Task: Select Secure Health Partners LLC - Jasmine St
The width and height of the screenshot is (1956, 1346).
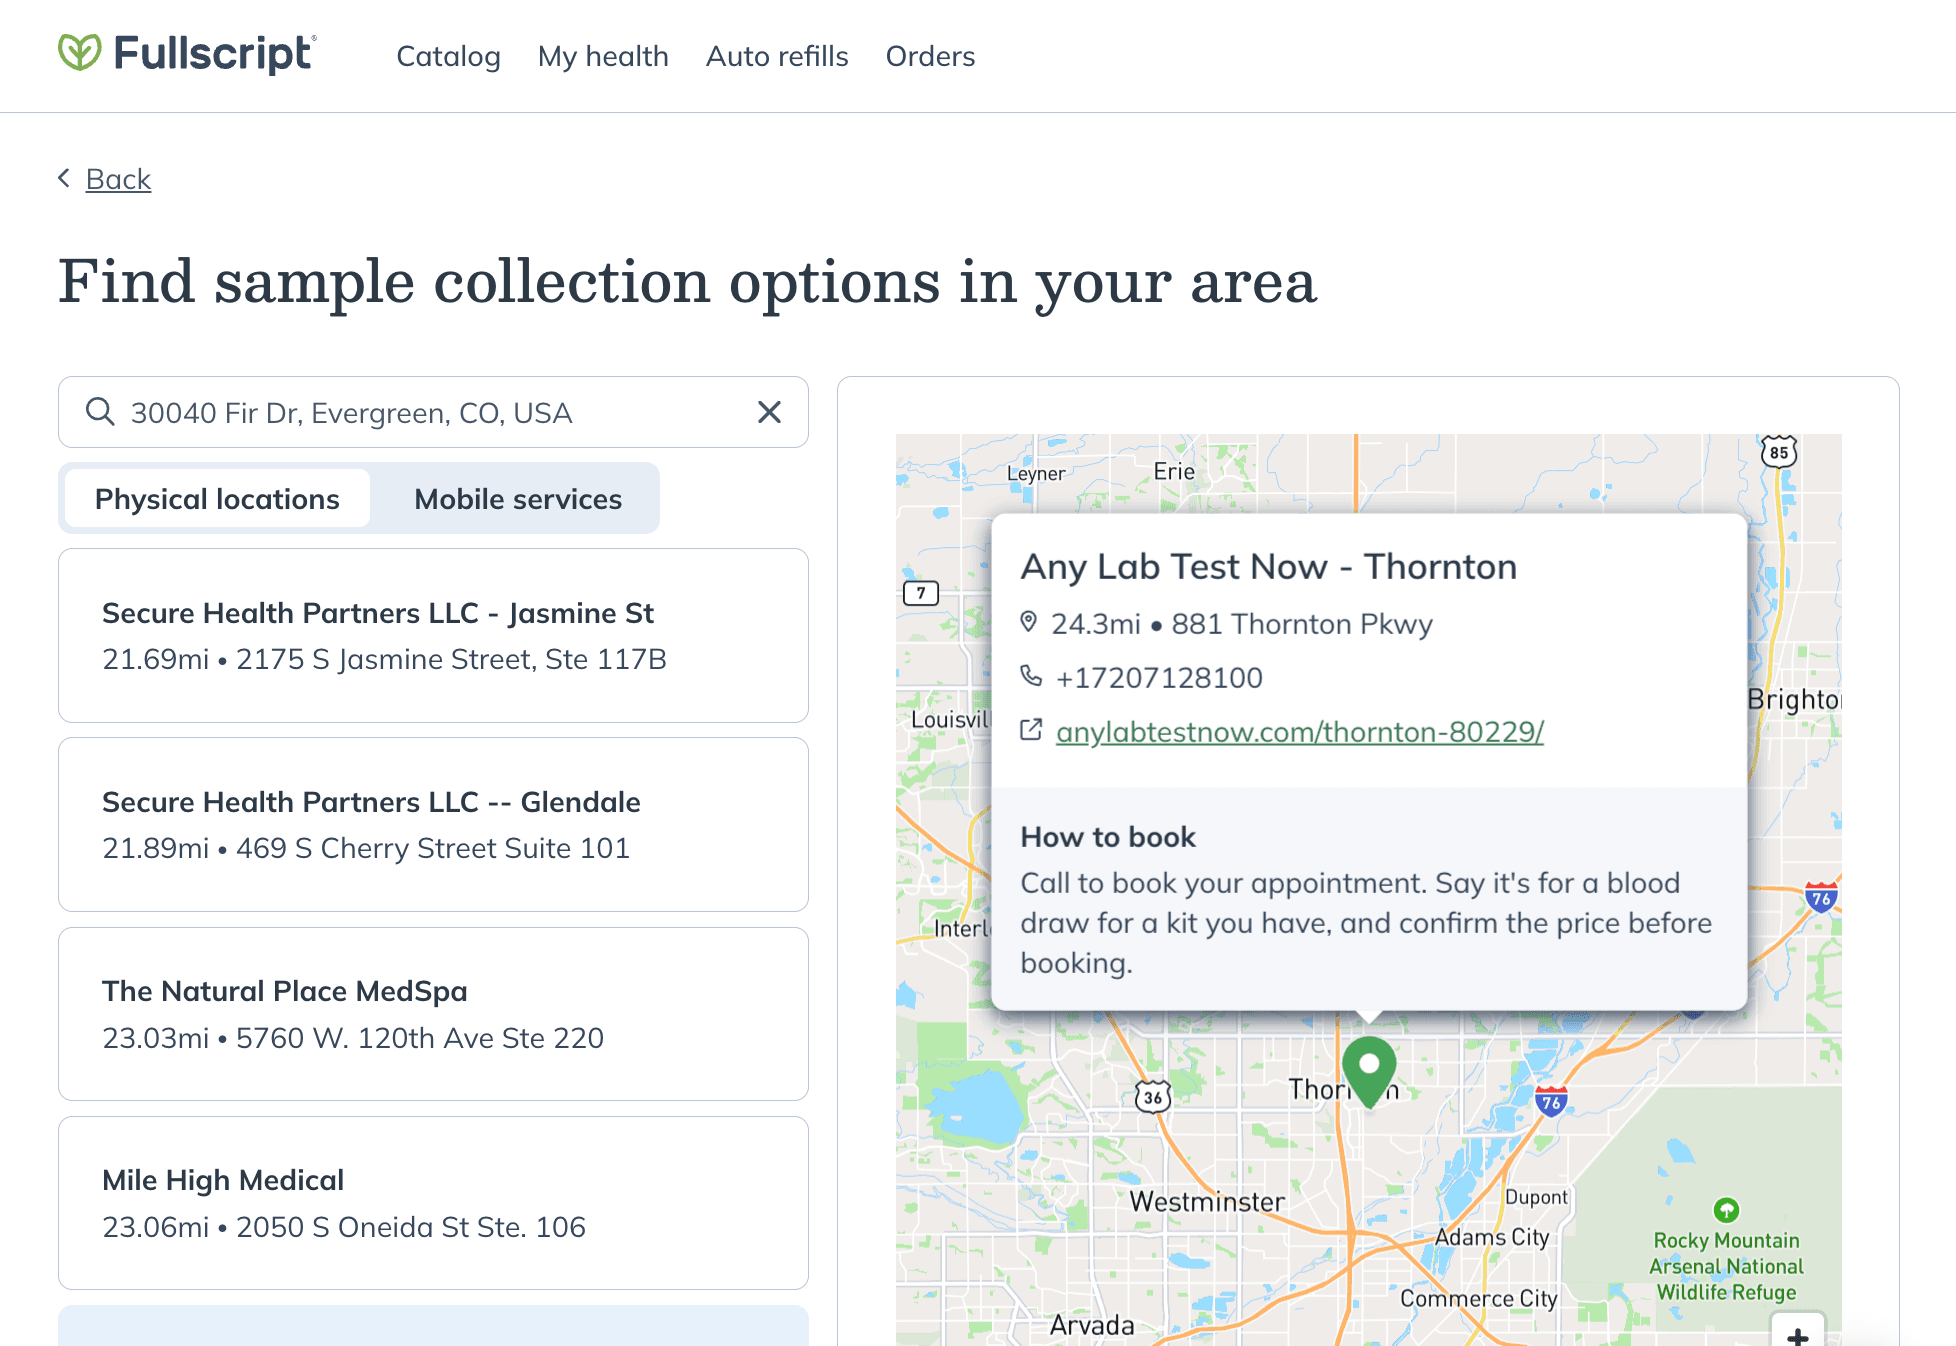Action: tap(433, 635)
